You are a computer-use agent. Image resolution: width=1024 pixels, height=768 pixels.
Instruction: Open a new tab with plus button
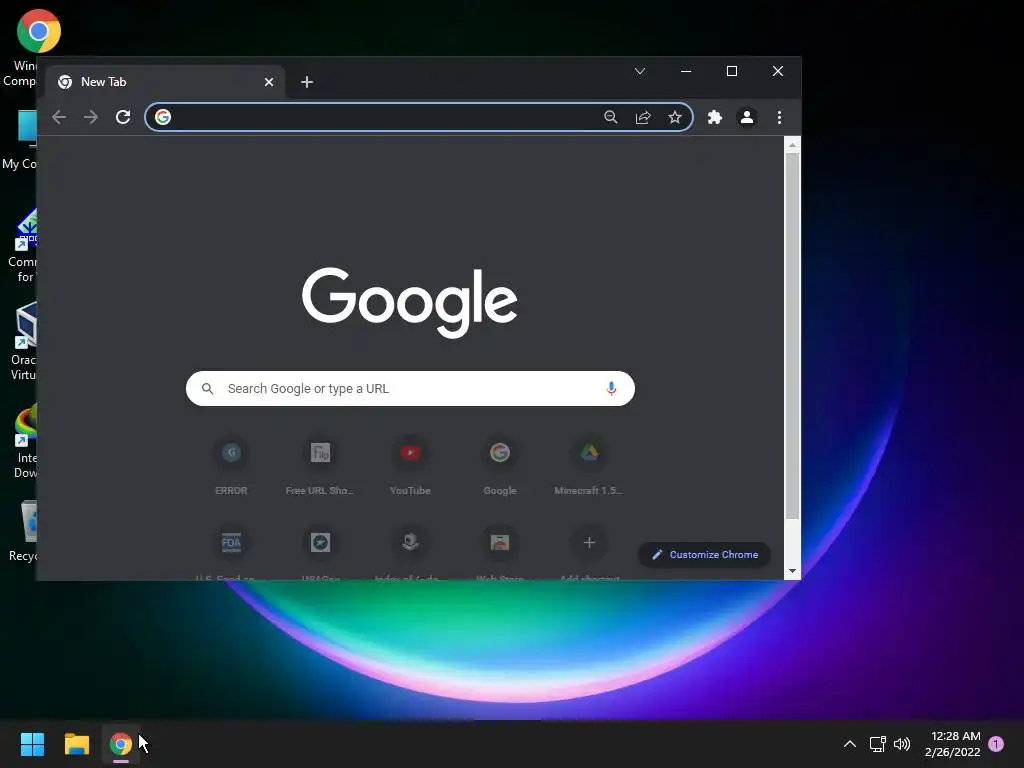pos(307,82)
